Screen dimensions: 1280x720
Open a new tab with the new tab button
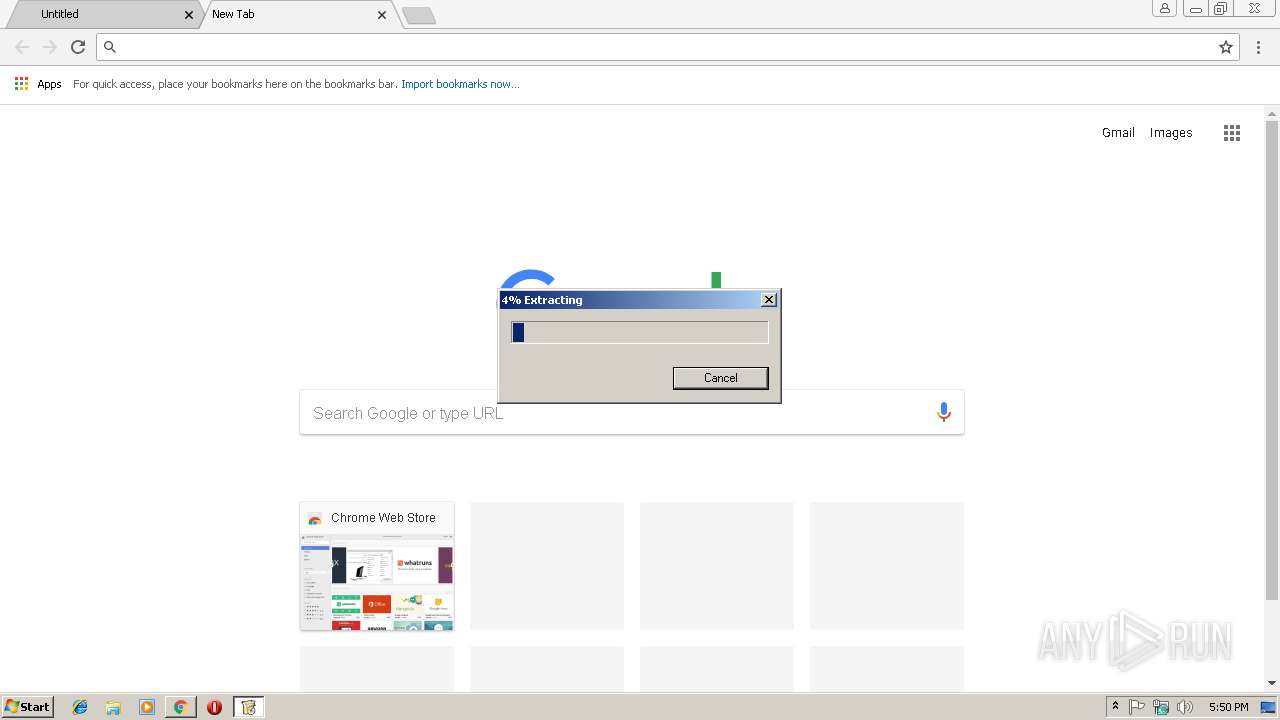[418, 15]
